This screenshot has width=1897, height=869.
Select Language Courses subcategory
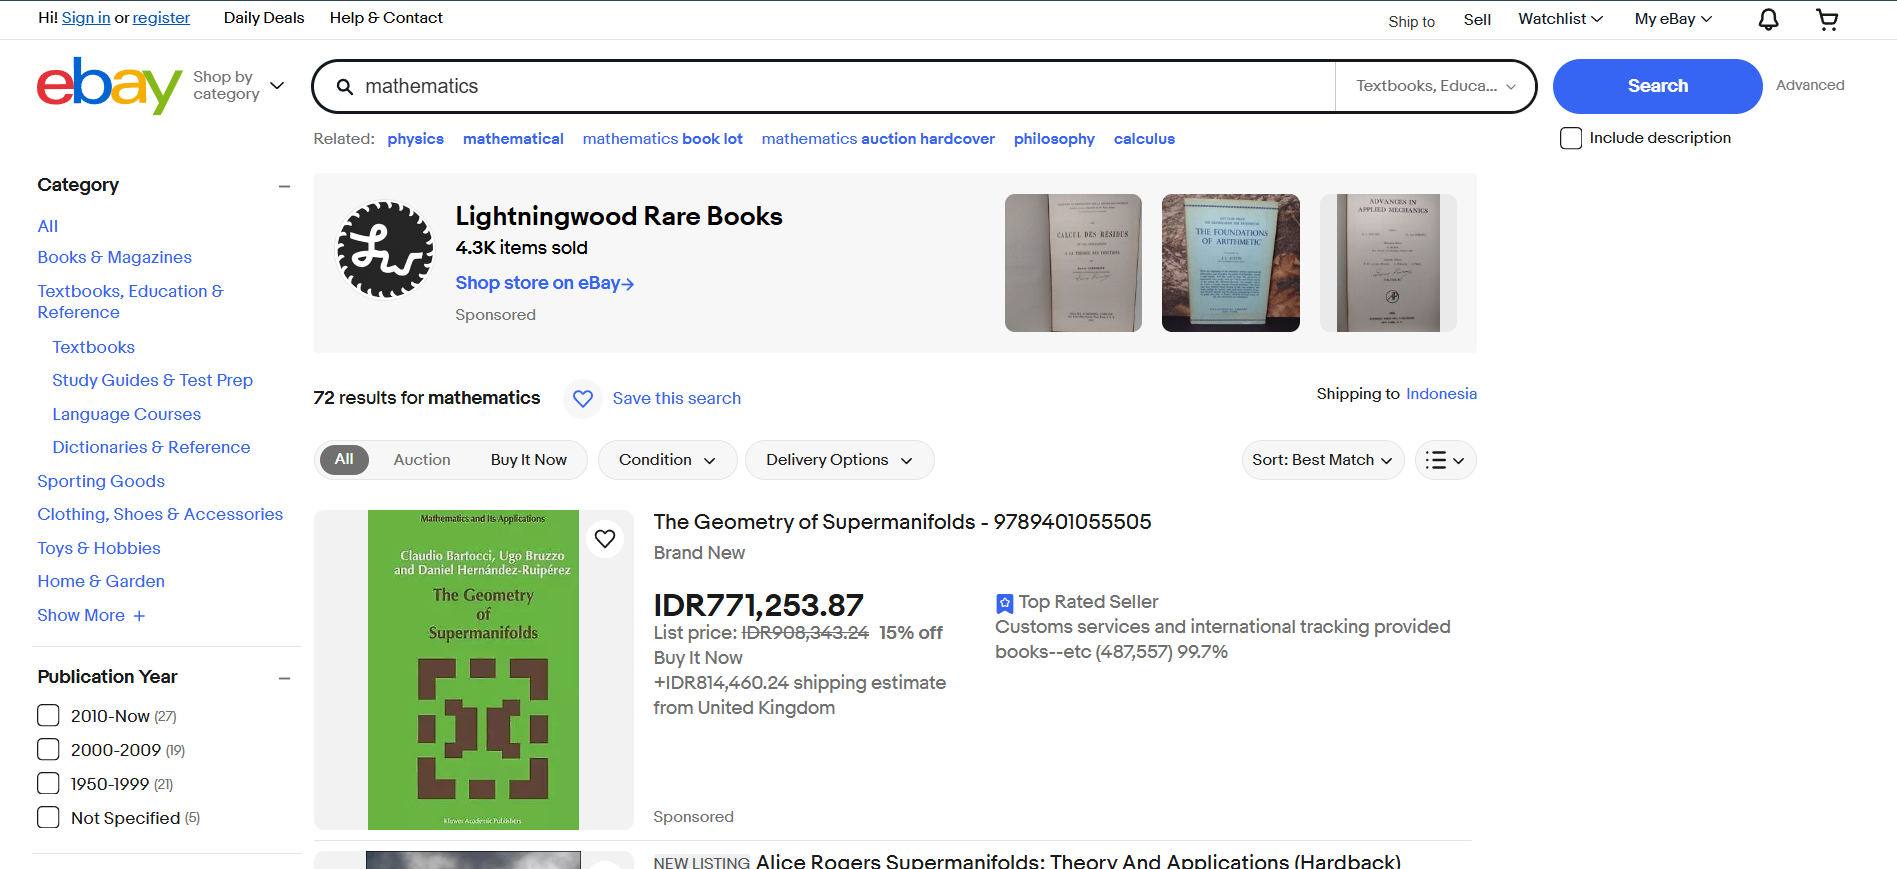tap(126, 415)
